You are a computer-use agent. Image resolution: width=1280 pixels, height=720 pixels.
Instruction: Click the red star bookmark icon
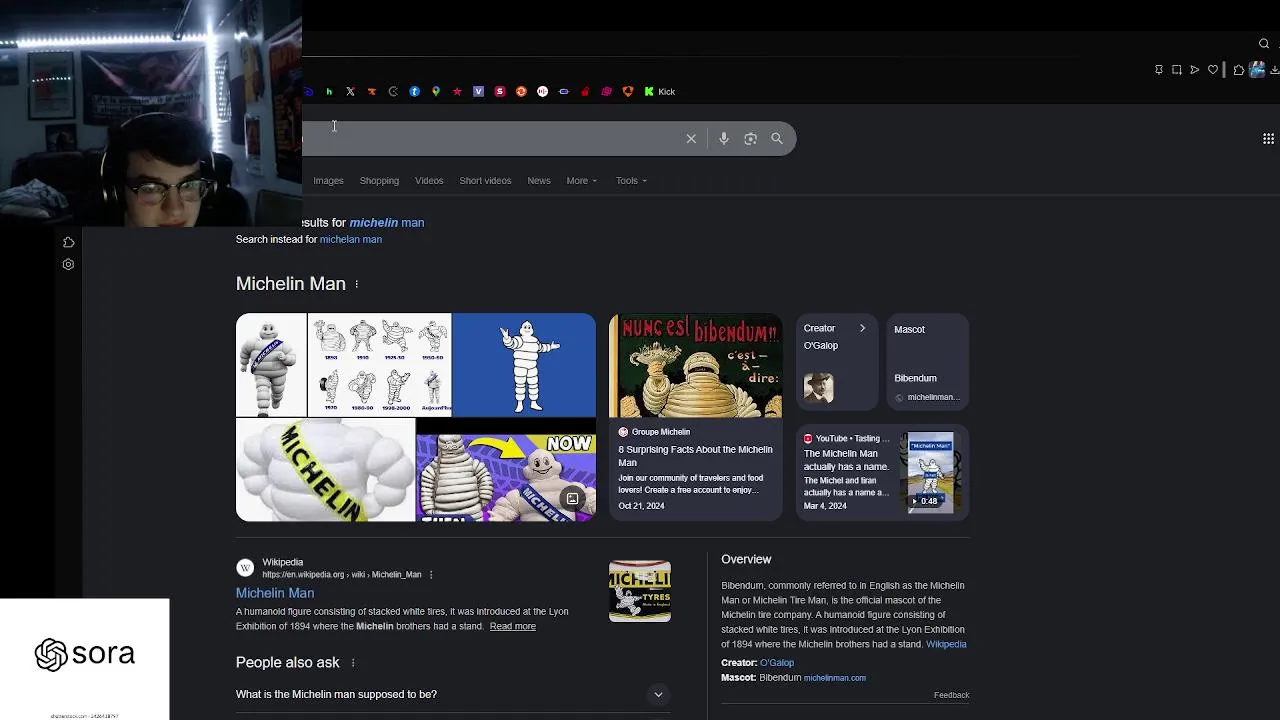point(457,92)
